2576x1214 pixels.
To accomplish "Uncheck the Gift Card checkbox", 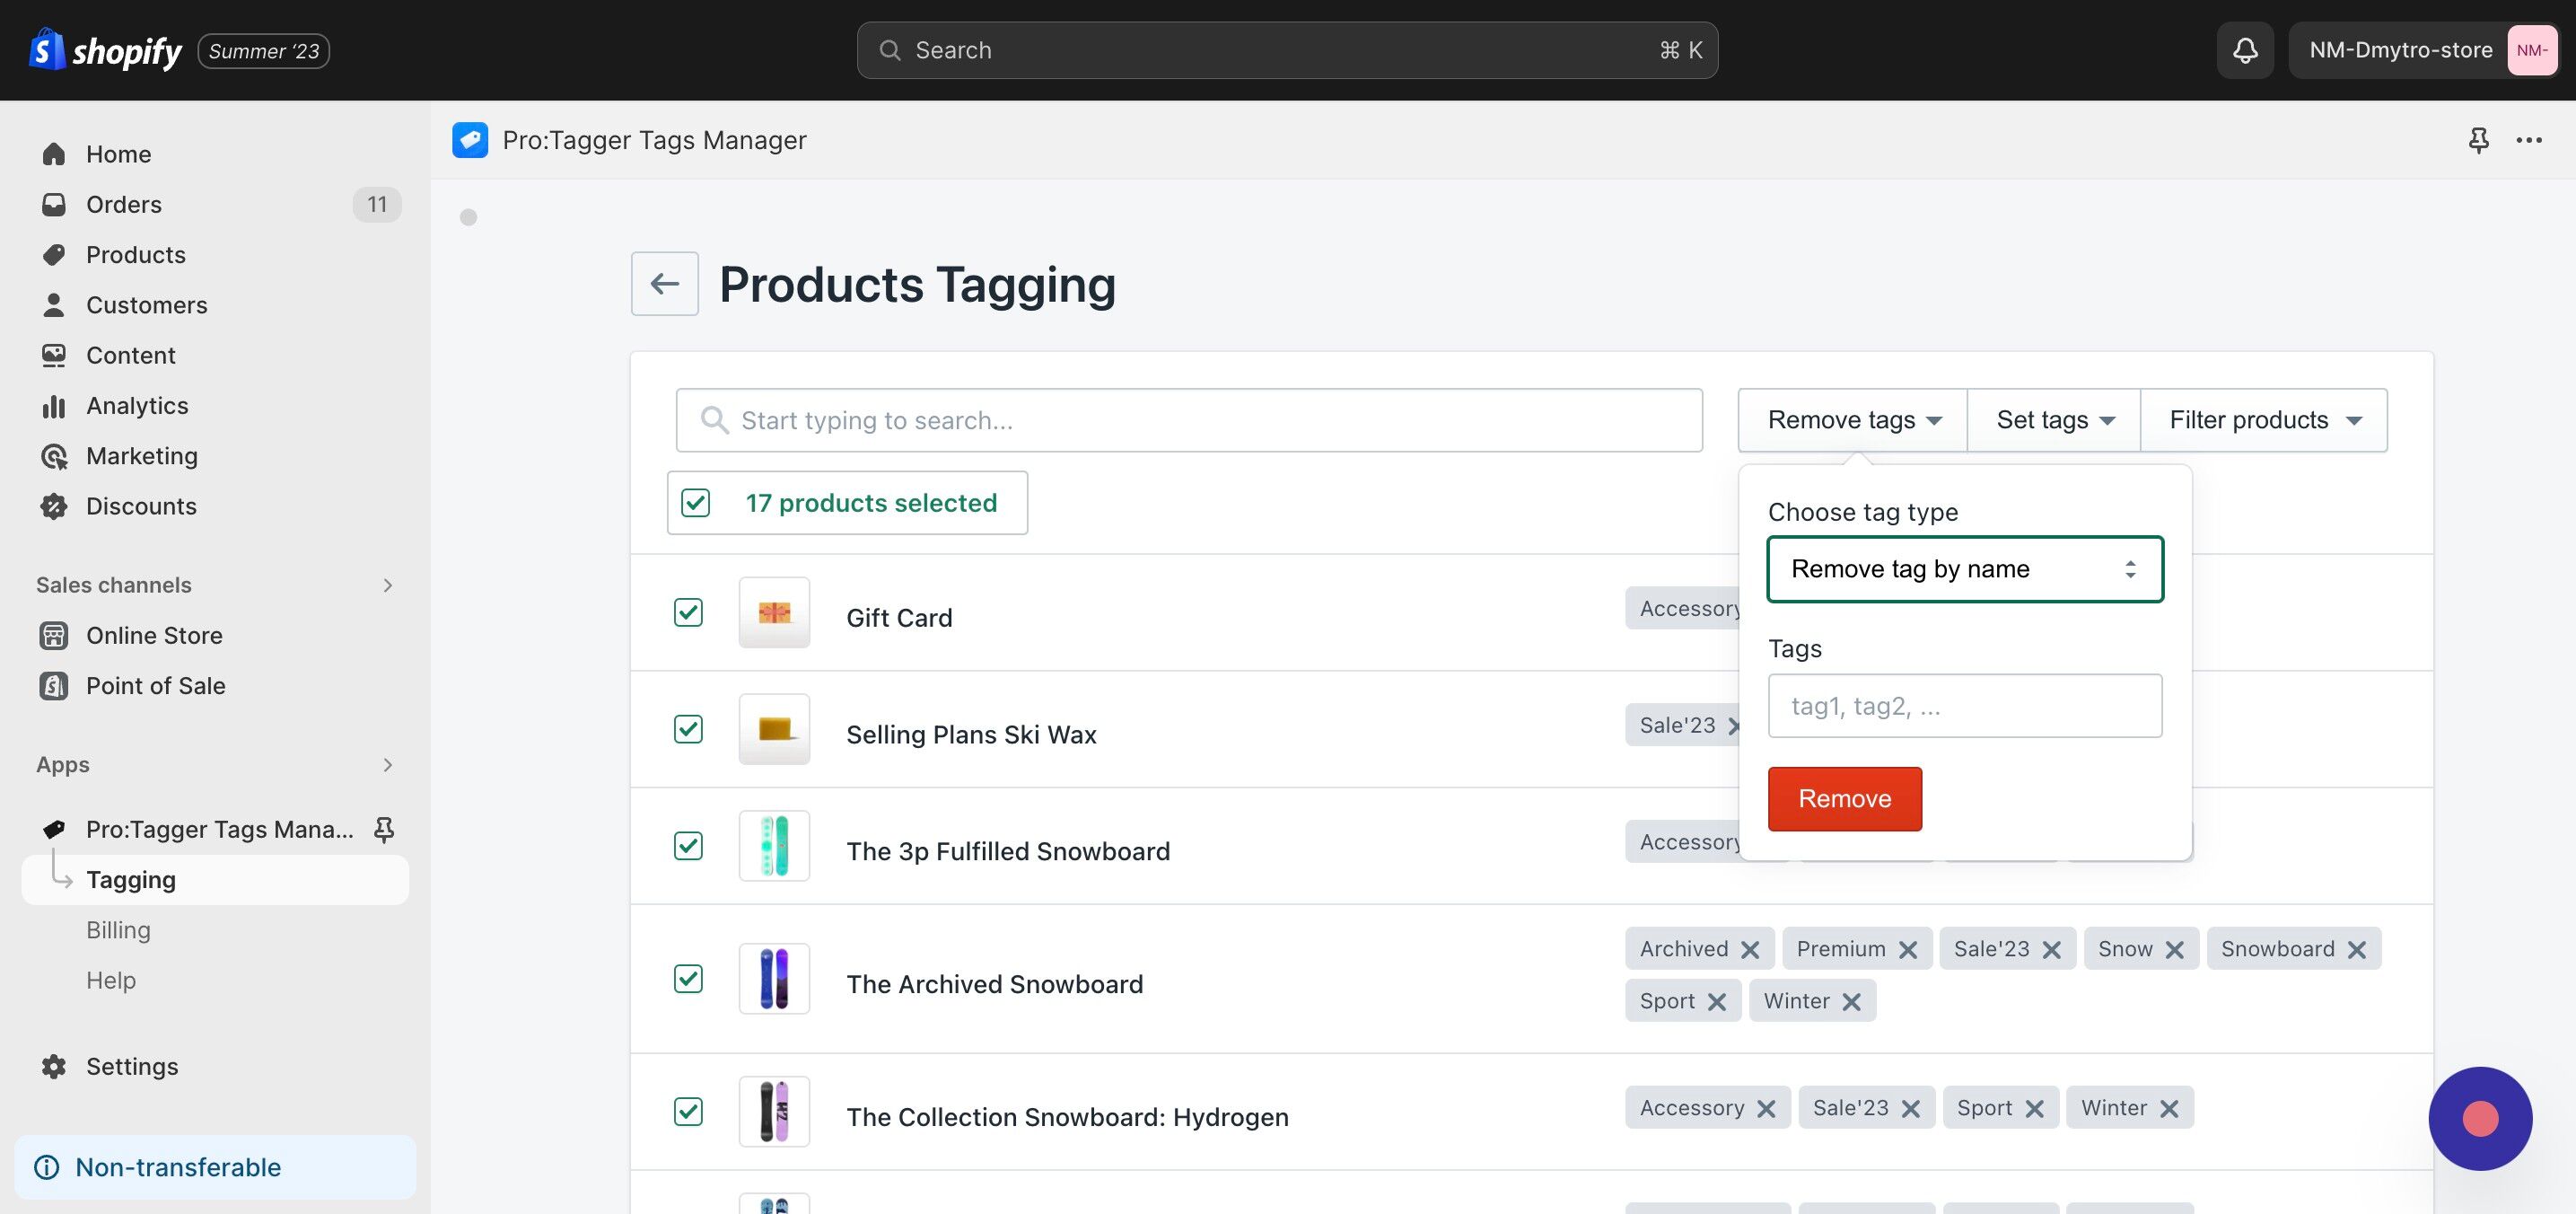I will click(x=688, y=612).
